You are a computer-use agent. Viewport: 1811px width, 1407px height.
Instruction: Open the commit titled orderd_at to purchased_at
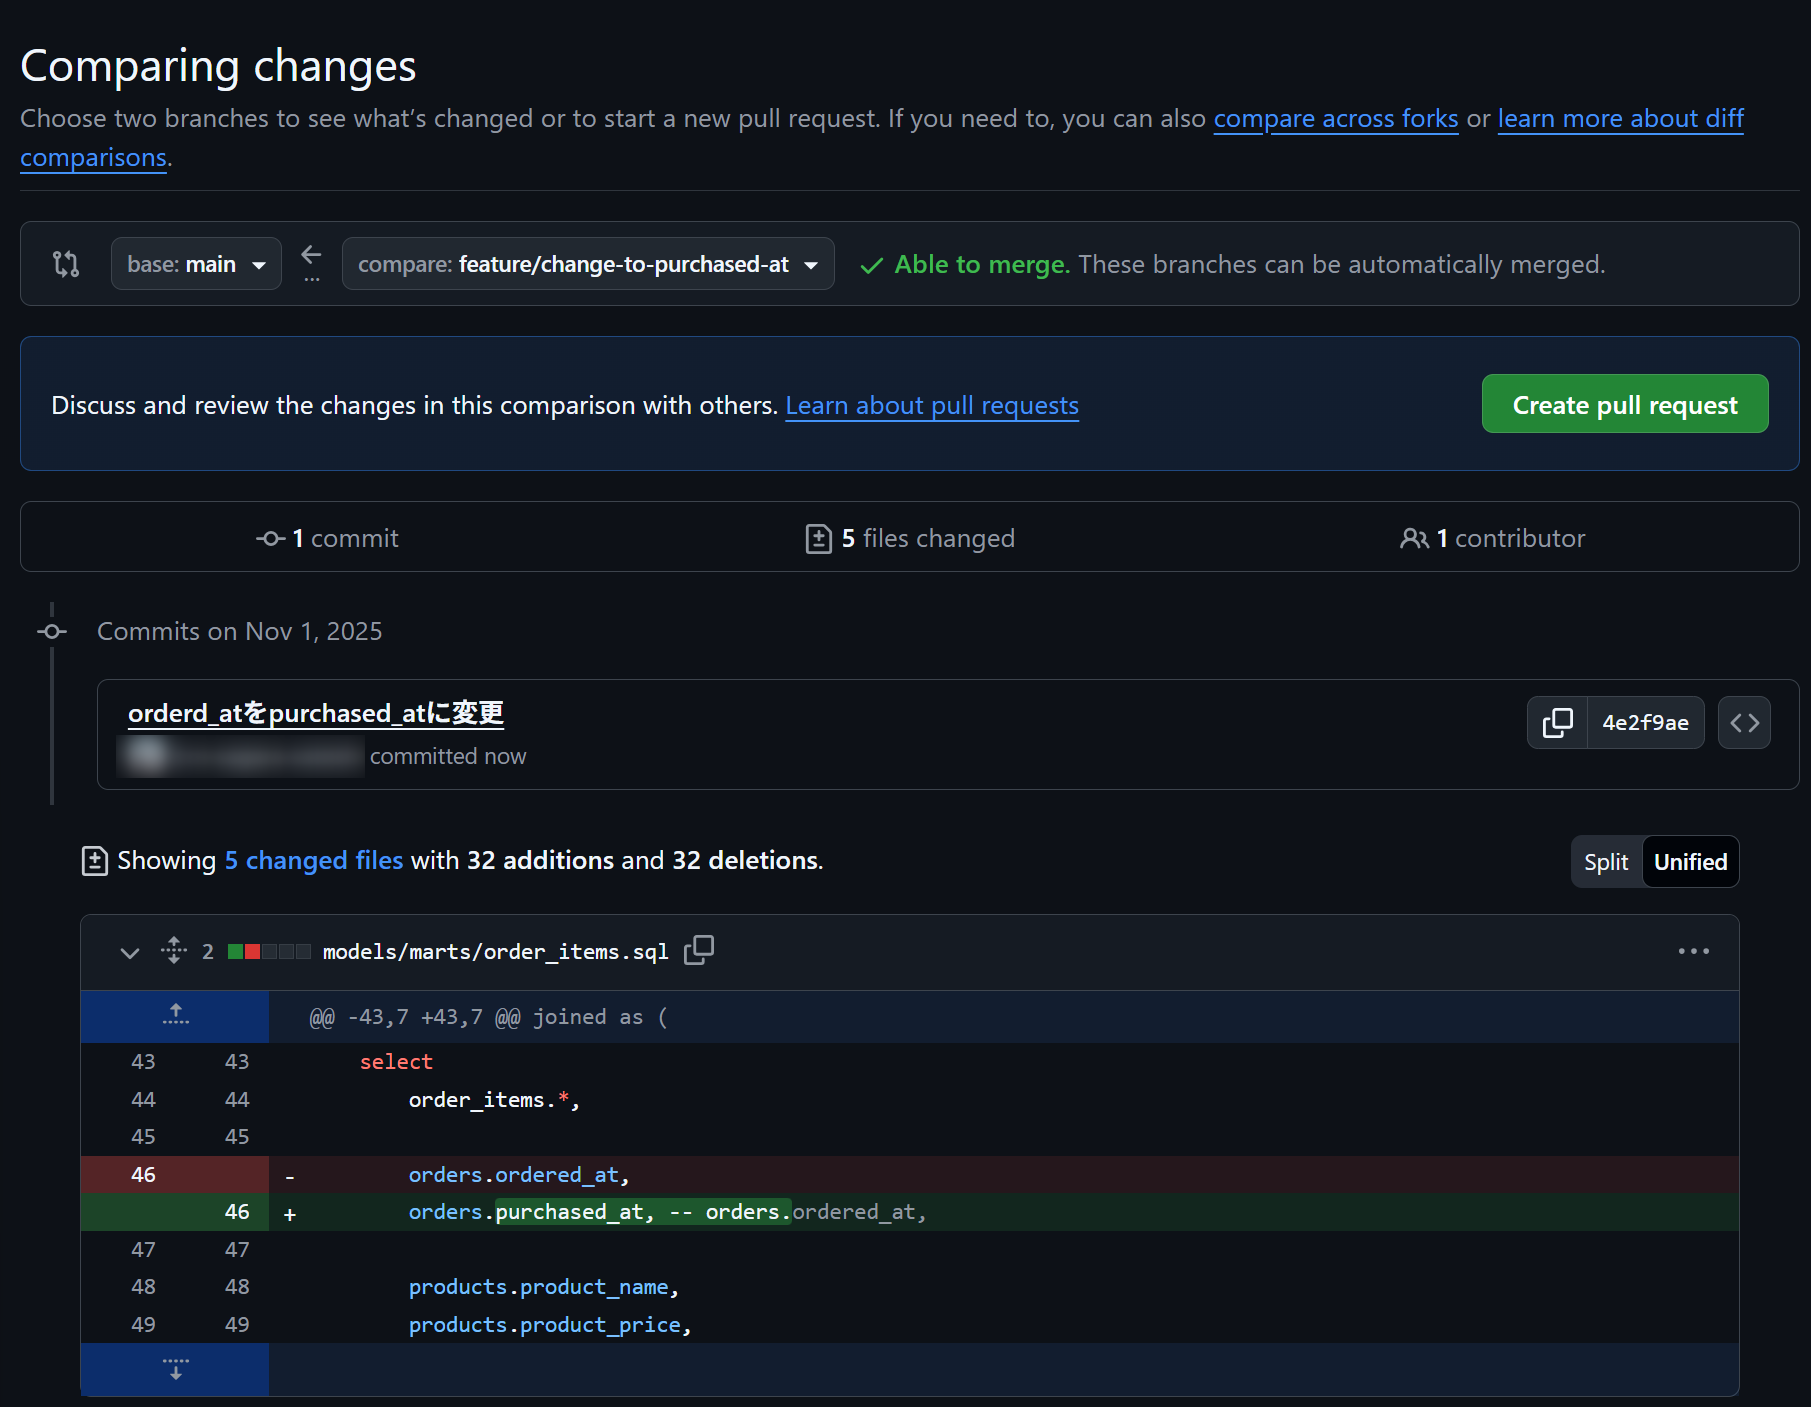tap(316, 713)
